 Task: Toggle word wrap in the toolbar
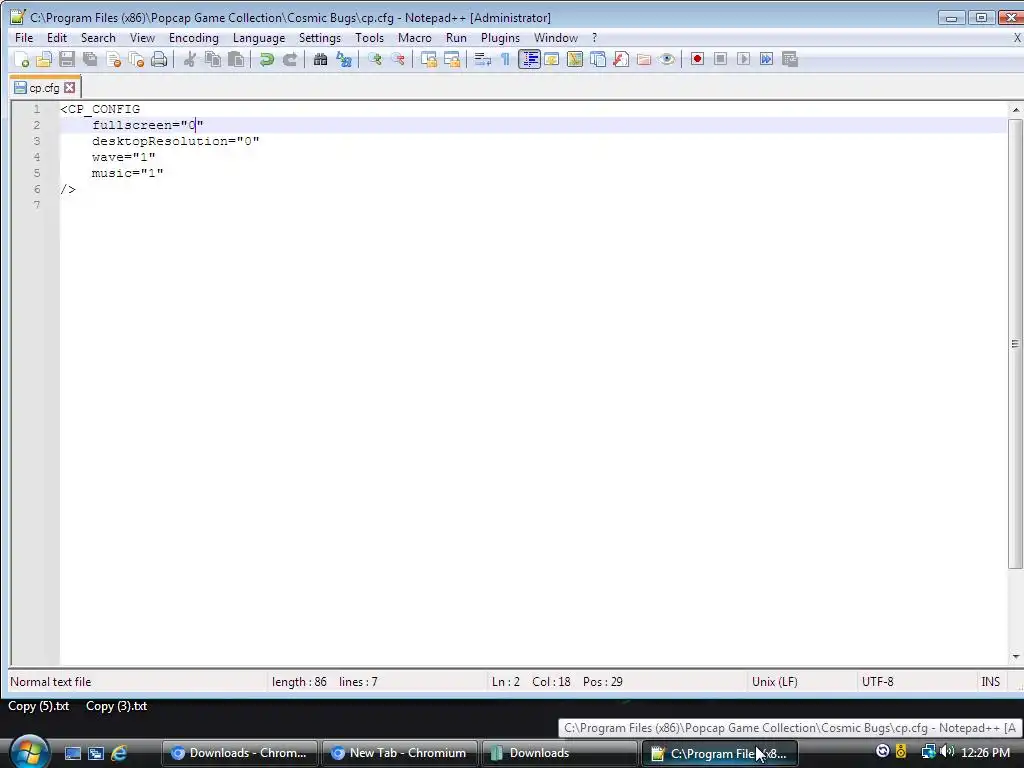click(x=482, y=59)
